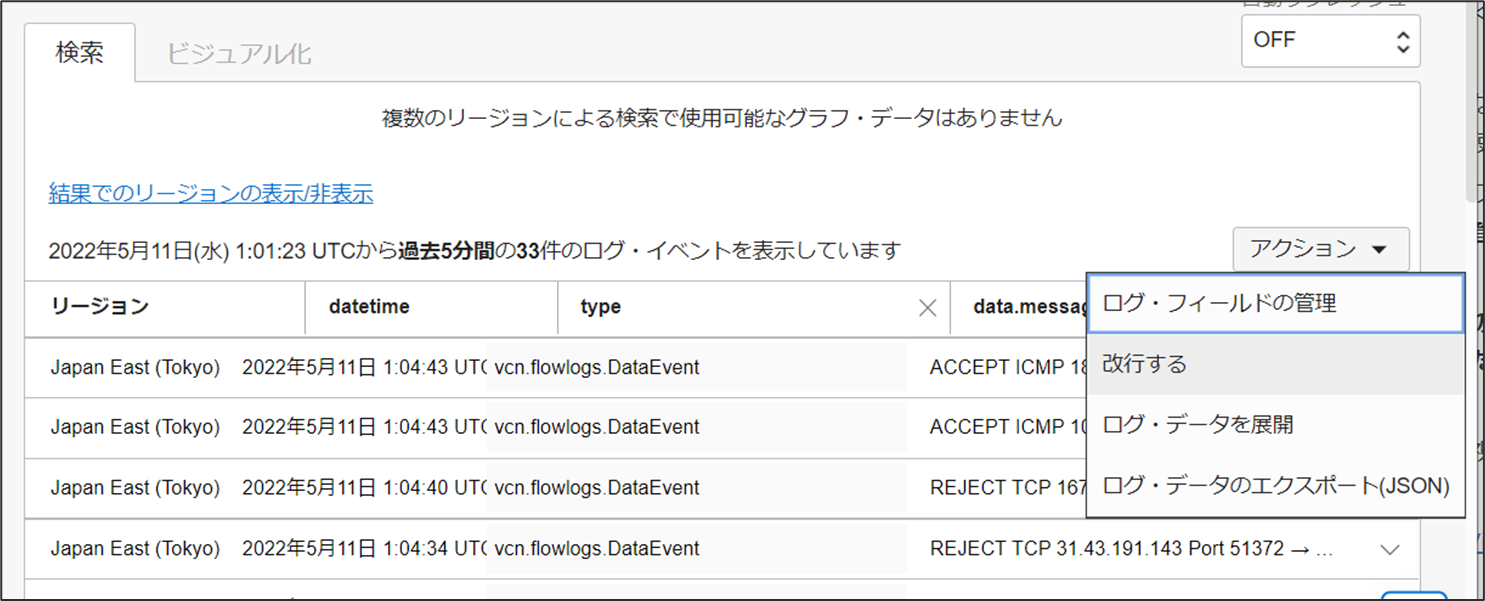Click the リージョン column header
1485x601 pixels.
(100, 307)
